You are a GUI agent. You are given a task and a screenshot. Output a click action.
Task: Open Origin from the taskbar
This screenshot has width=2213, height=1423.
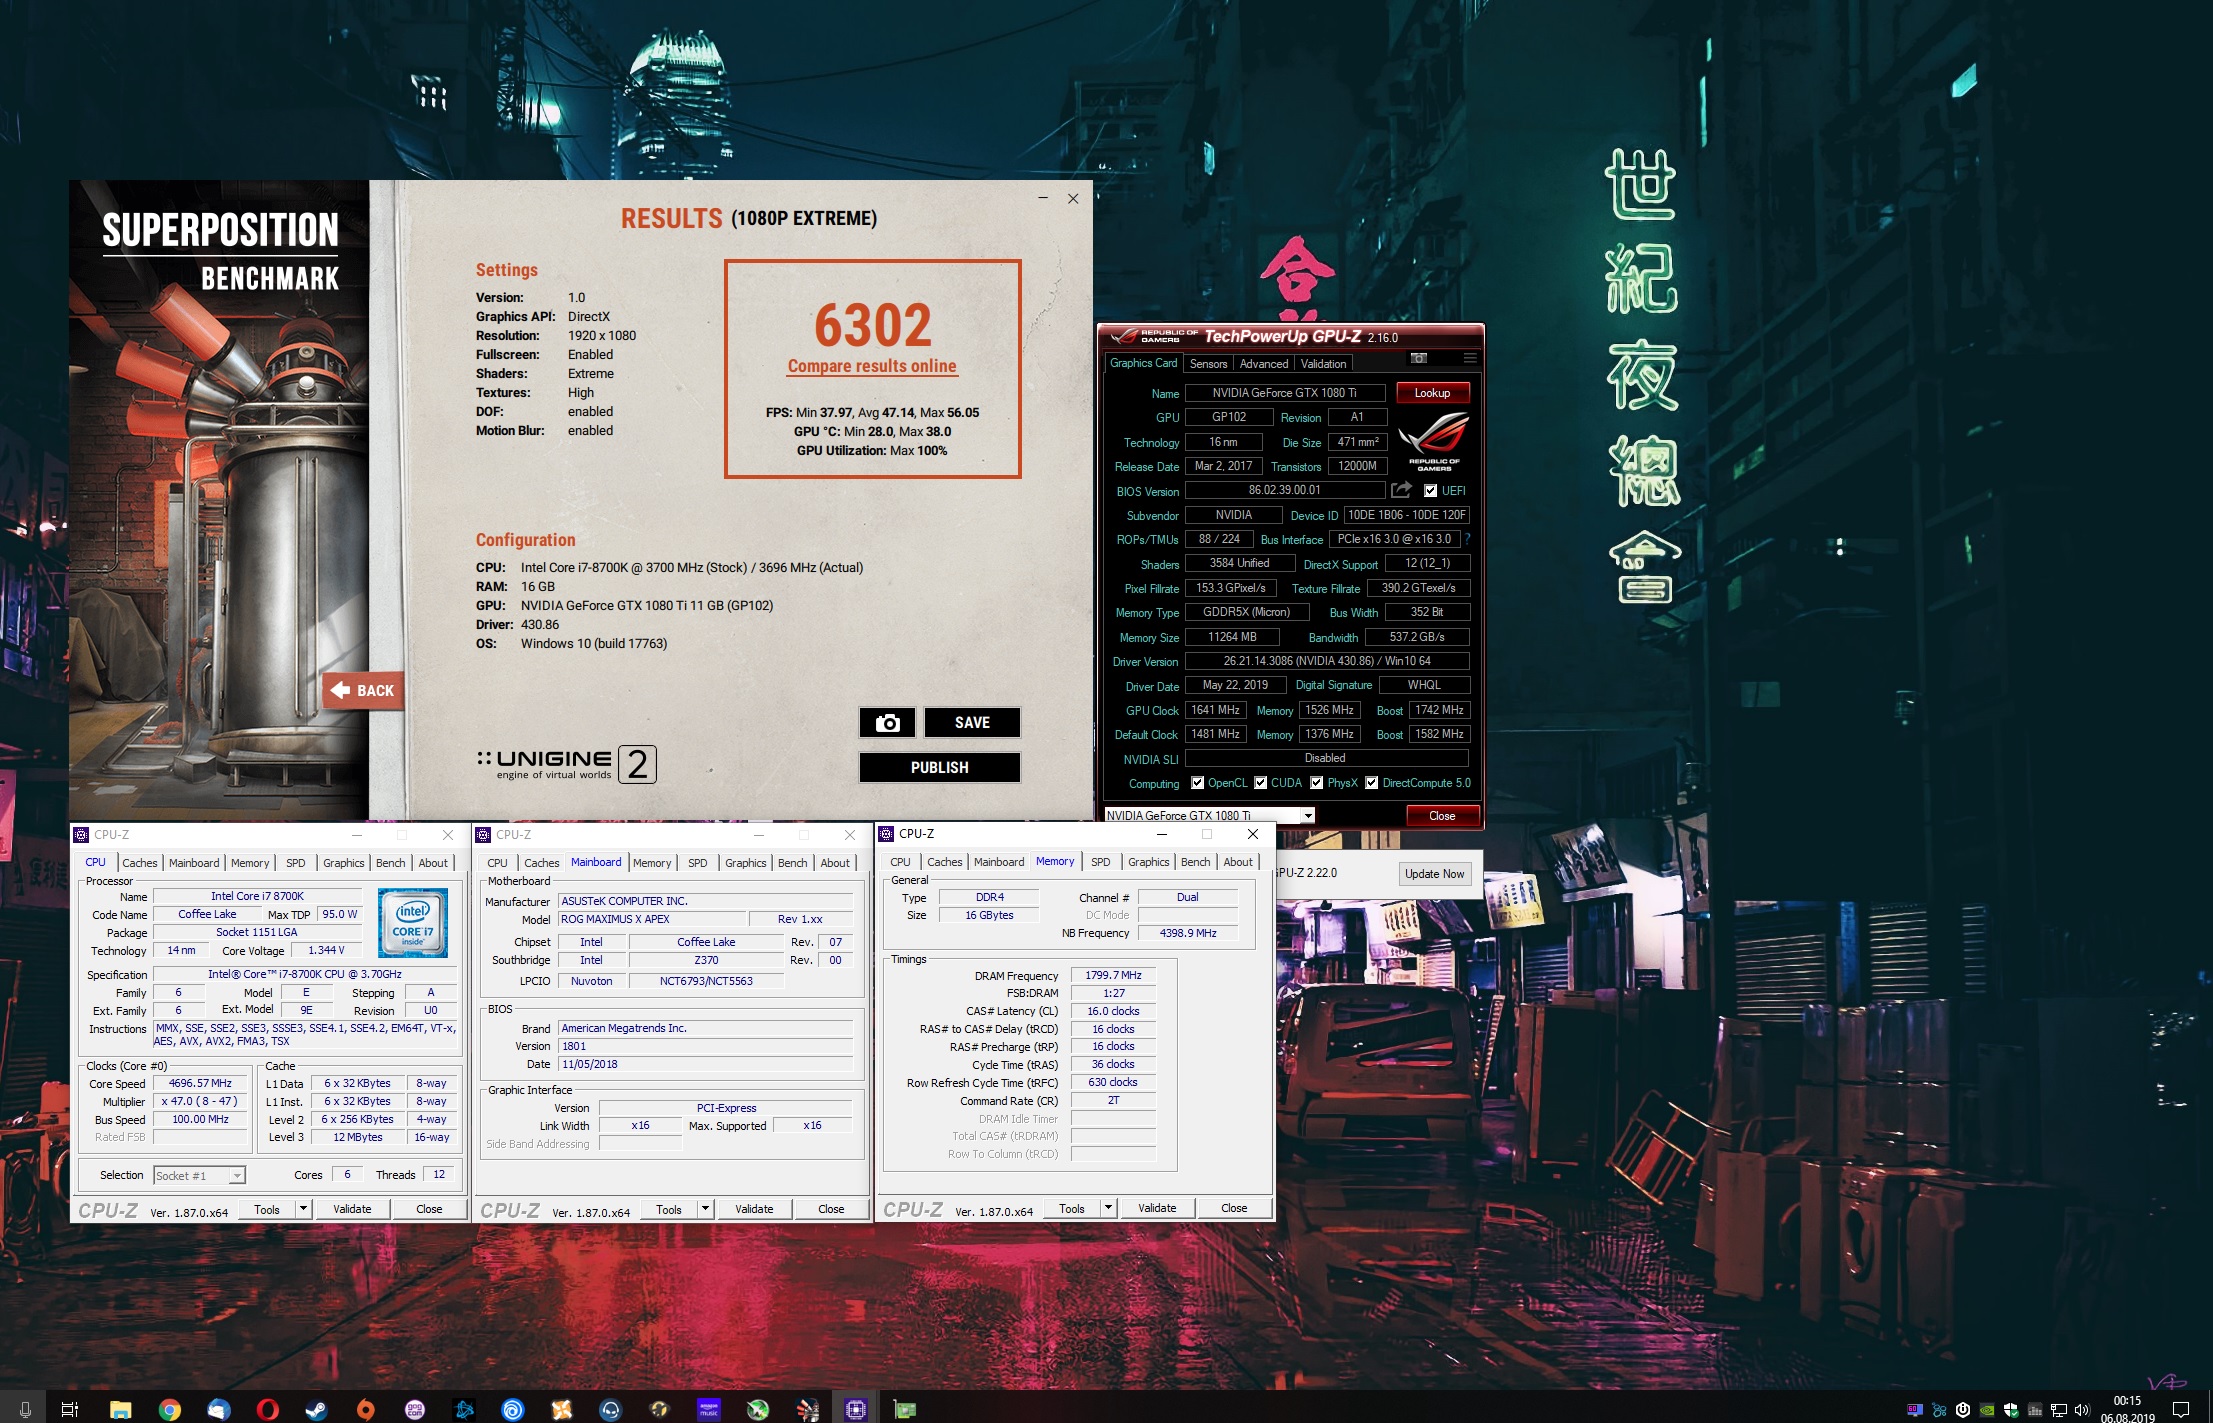pos(366,1409)
